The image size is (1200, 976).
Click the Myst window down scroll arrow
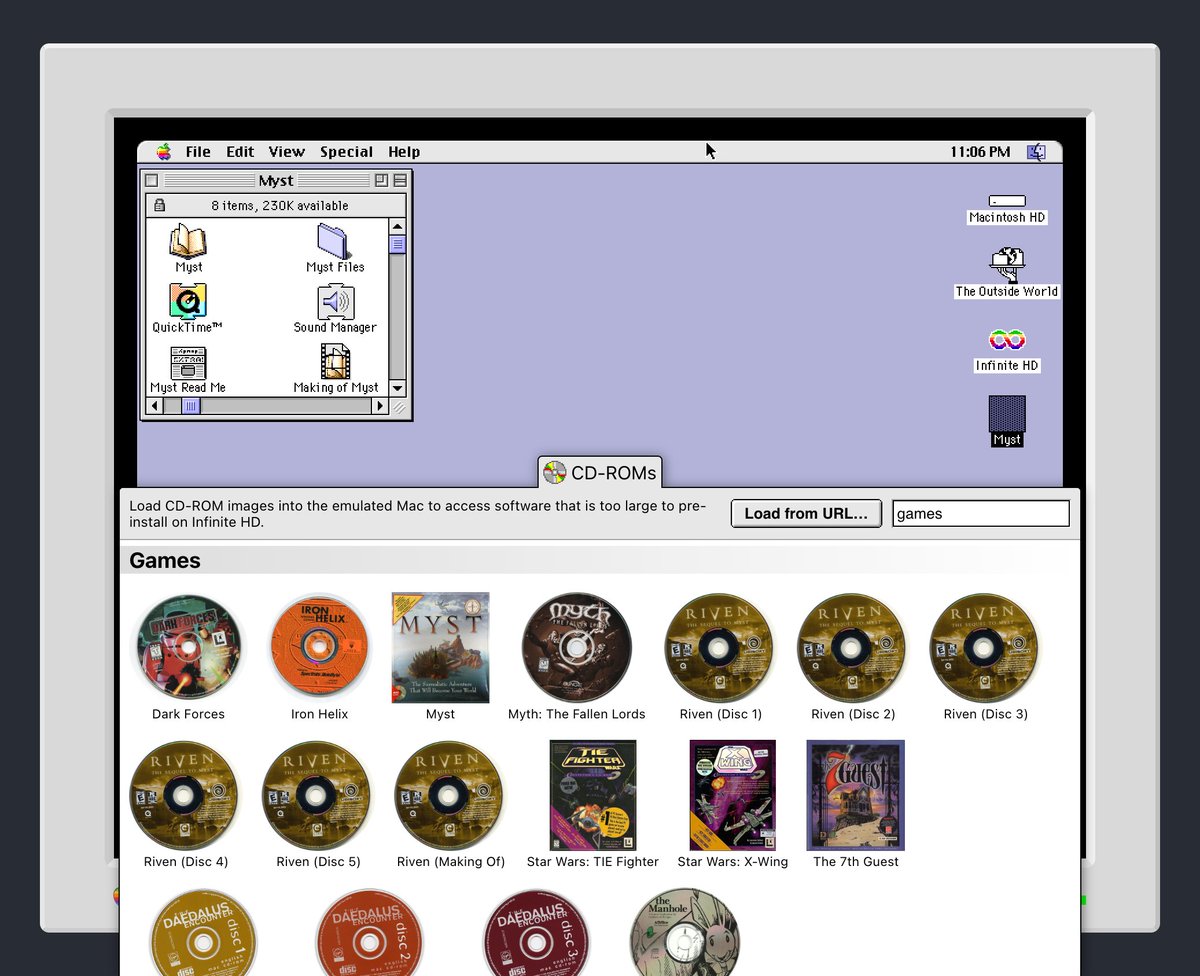(397, 388)
